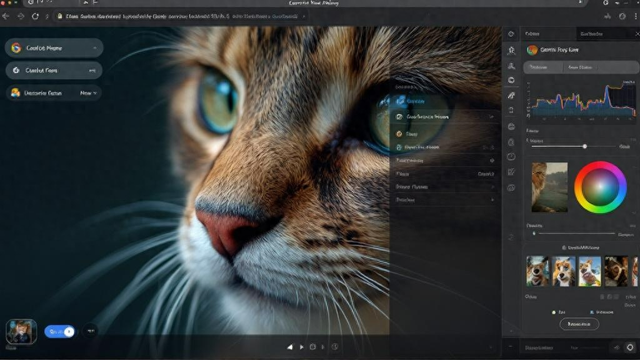Select the yellow dot radio option above the pill button
Viewport: 640px width, 360px height.
[554, 312]
